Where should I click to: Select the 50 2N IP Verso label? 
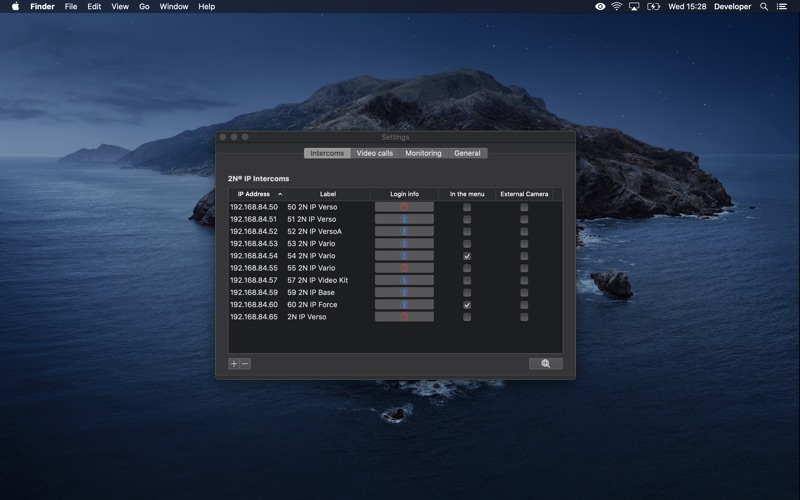[312, 207]
